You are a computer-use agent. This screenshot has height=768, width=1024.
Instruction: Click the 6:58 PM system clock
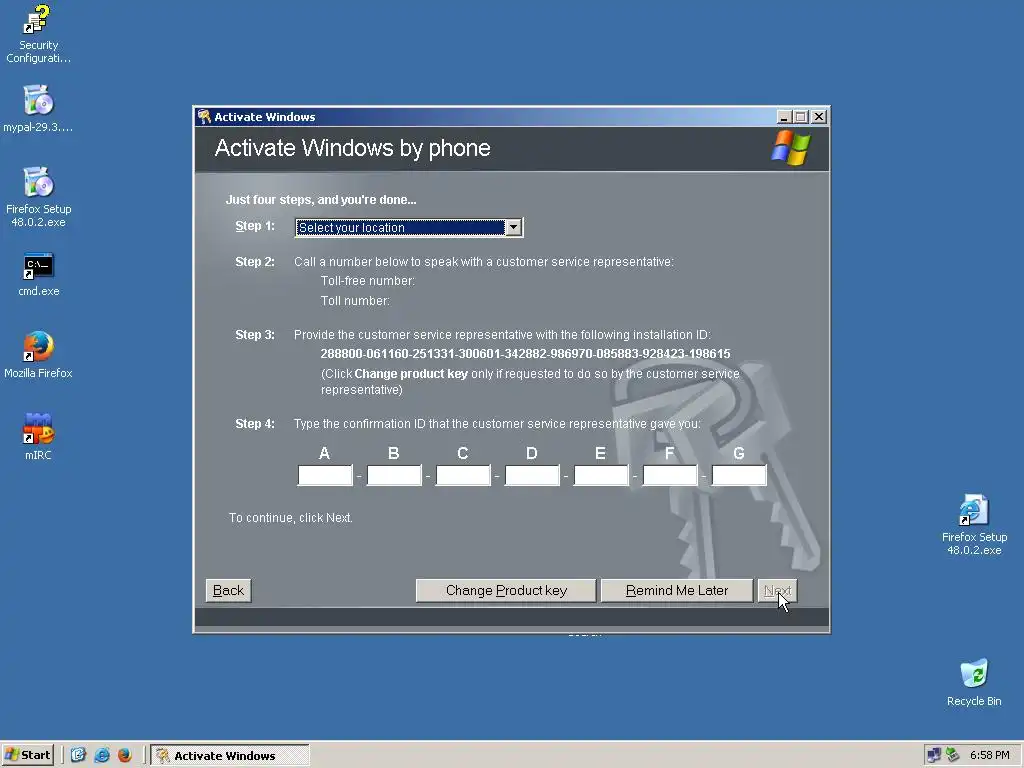[x=989, y=755]
